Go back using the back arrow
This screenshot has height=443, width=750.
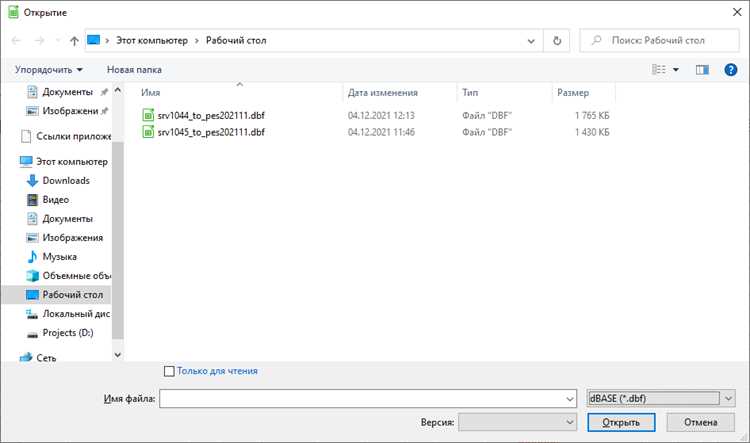[x=16, y=41]
